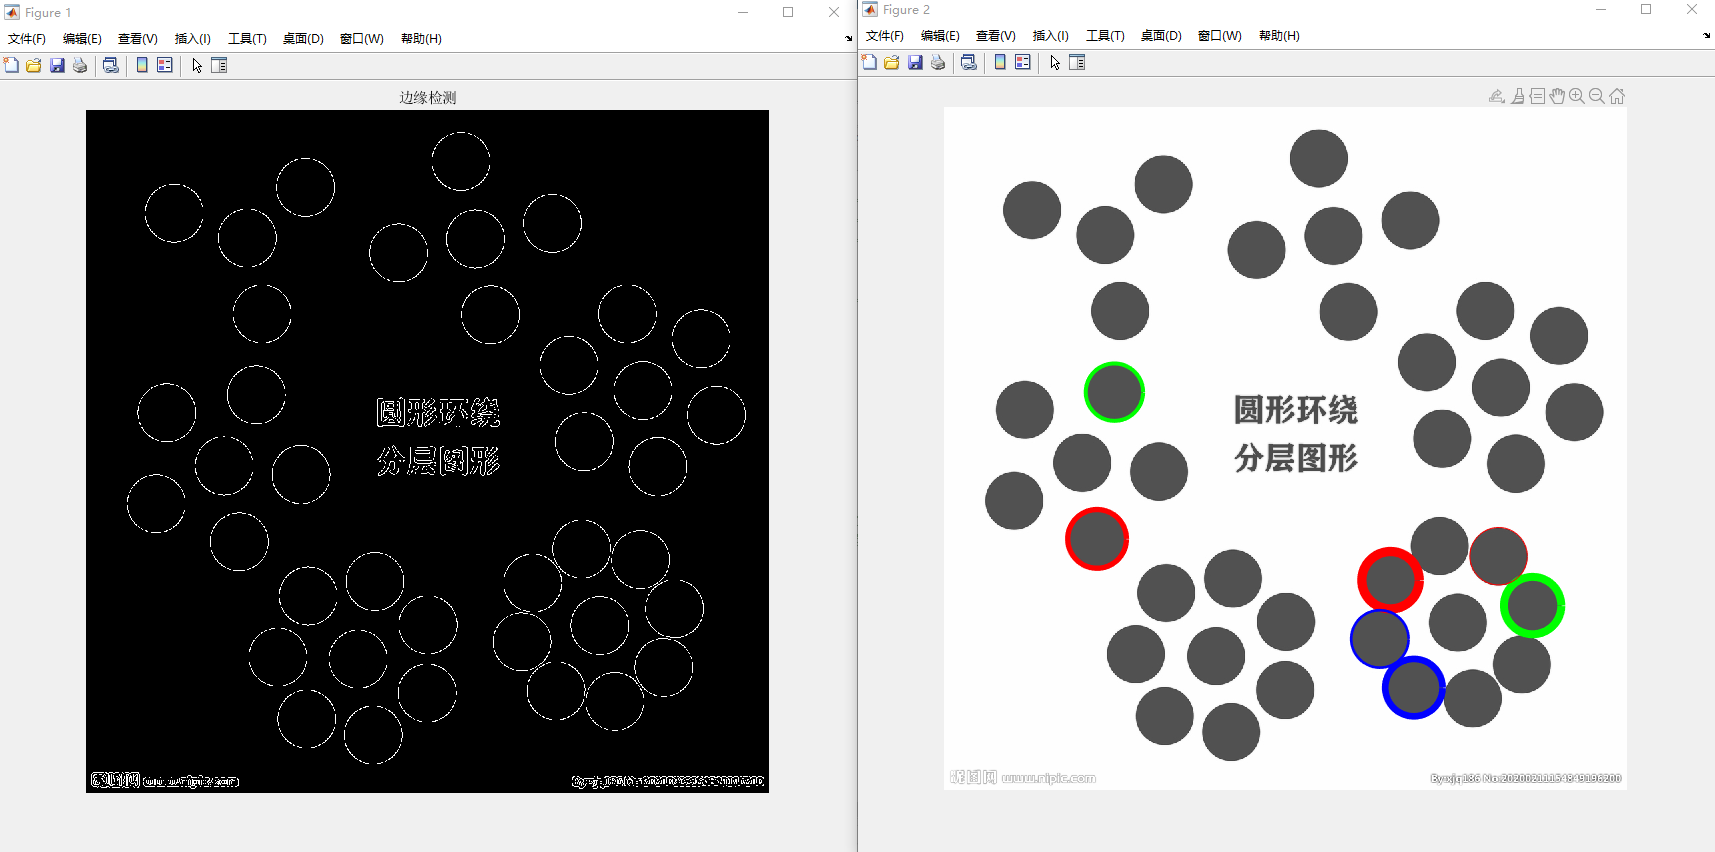Click the edge-detected image in Figure 1

point(427,451)
